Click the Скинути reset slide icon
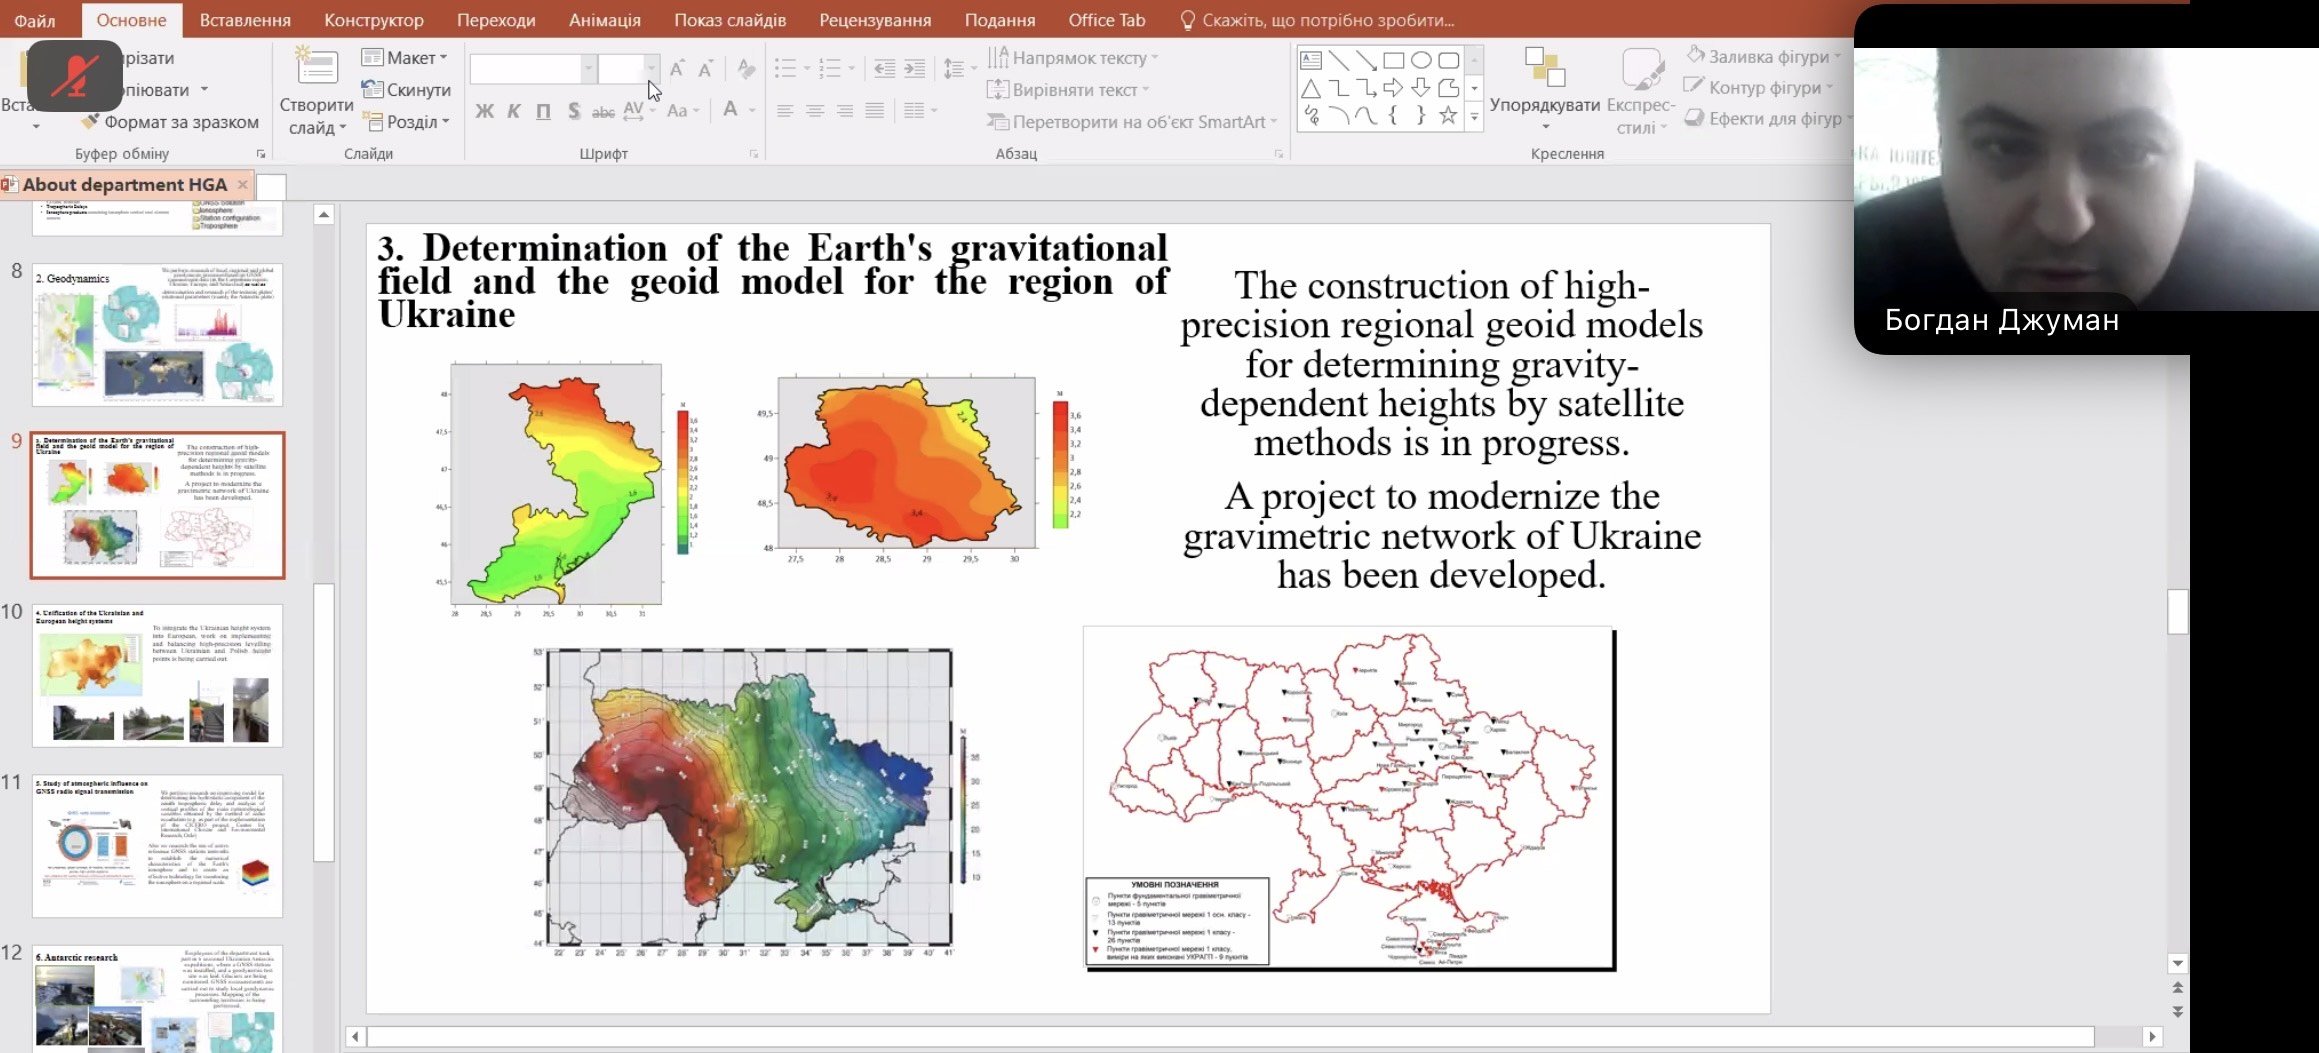The height and width of the screenshot is (1053, 2319). tap(372, 90)
